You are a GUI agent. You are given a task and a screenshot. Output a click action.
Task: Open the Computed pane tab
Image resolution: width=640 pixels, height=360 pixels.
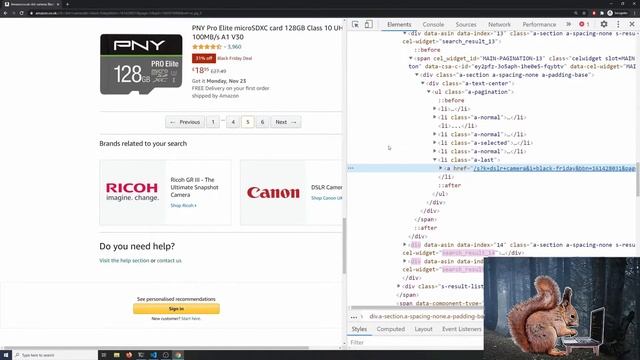pos(391,329)
